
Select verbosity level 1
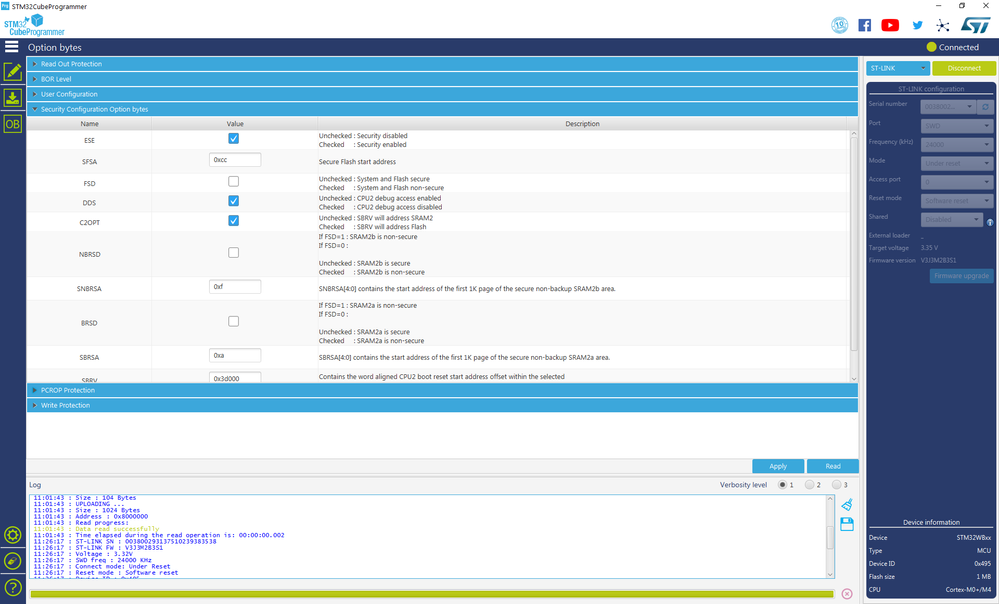782,485
